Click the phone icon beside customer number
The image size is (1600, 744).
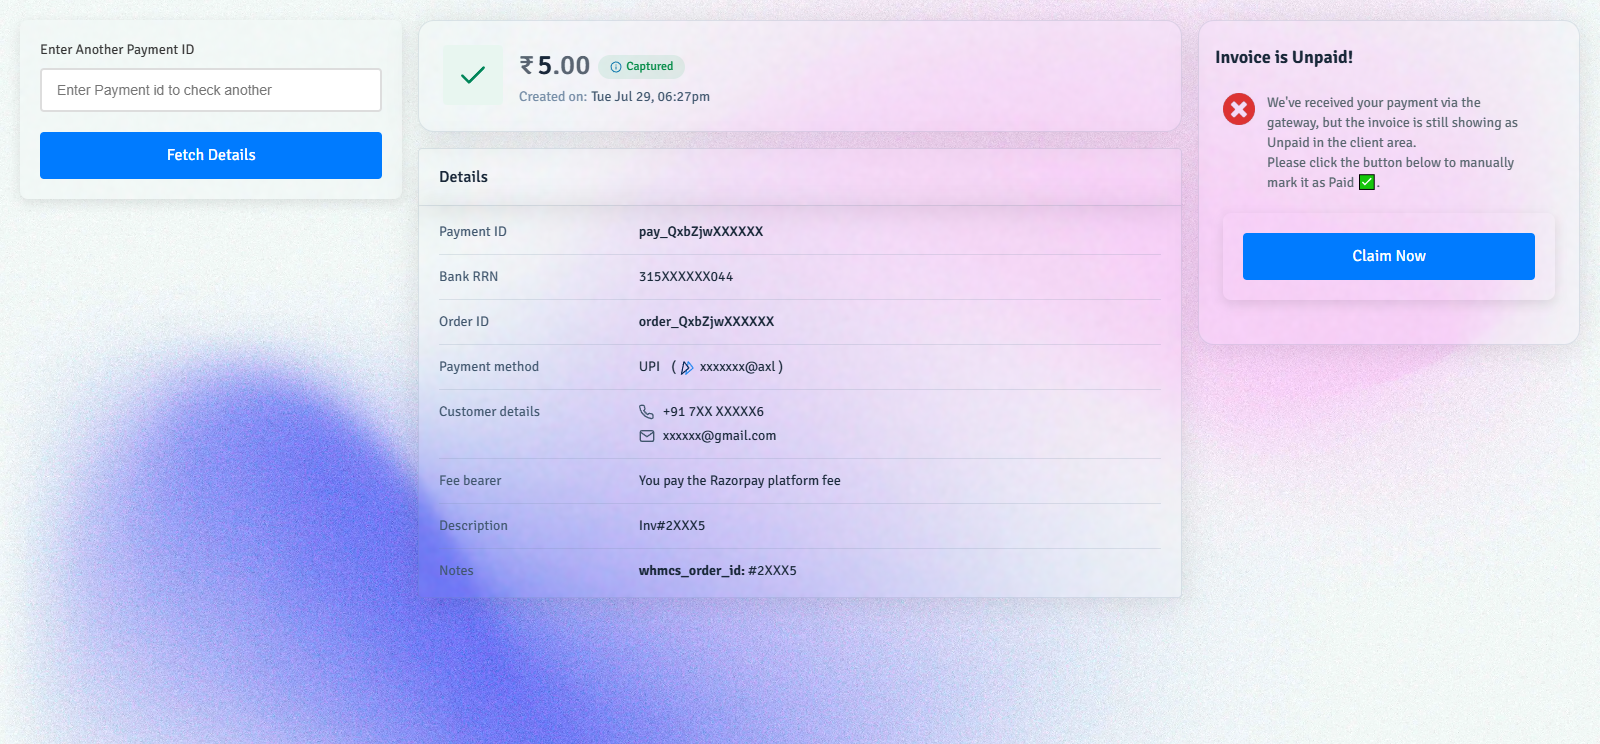point(646,411)
